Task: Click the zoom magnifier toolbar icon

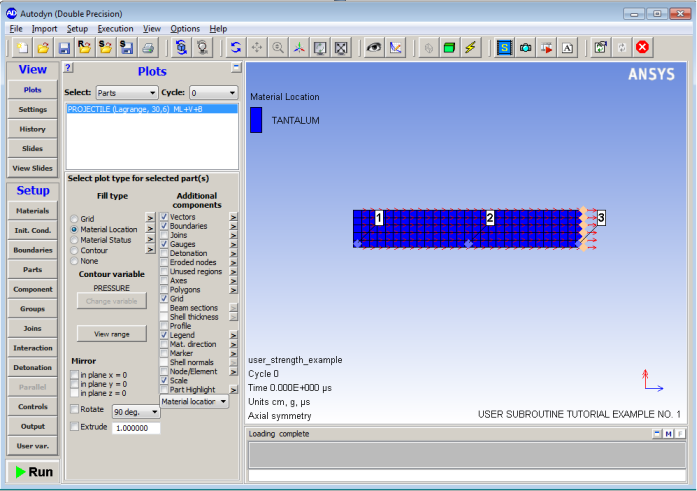Action: [x=278, y=47]
